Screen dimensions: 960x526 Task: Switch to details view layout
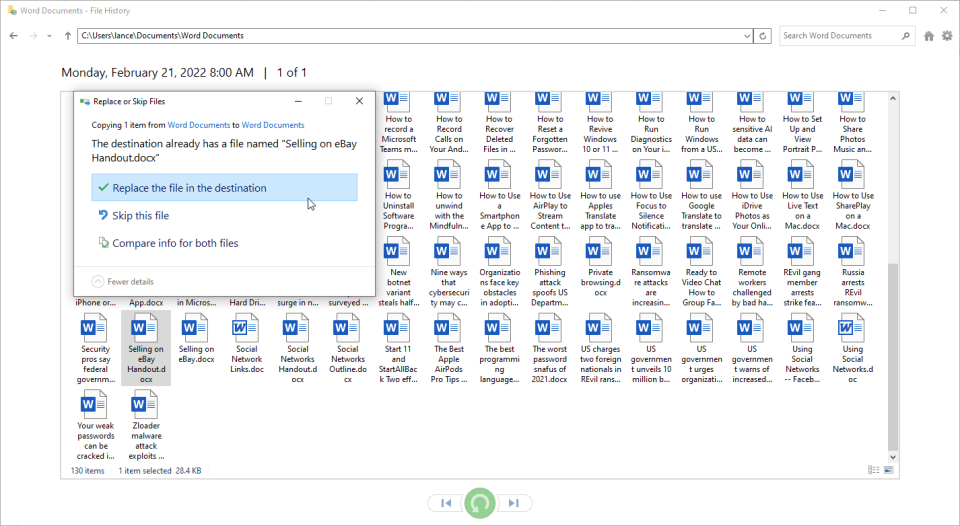coord(874,470)
